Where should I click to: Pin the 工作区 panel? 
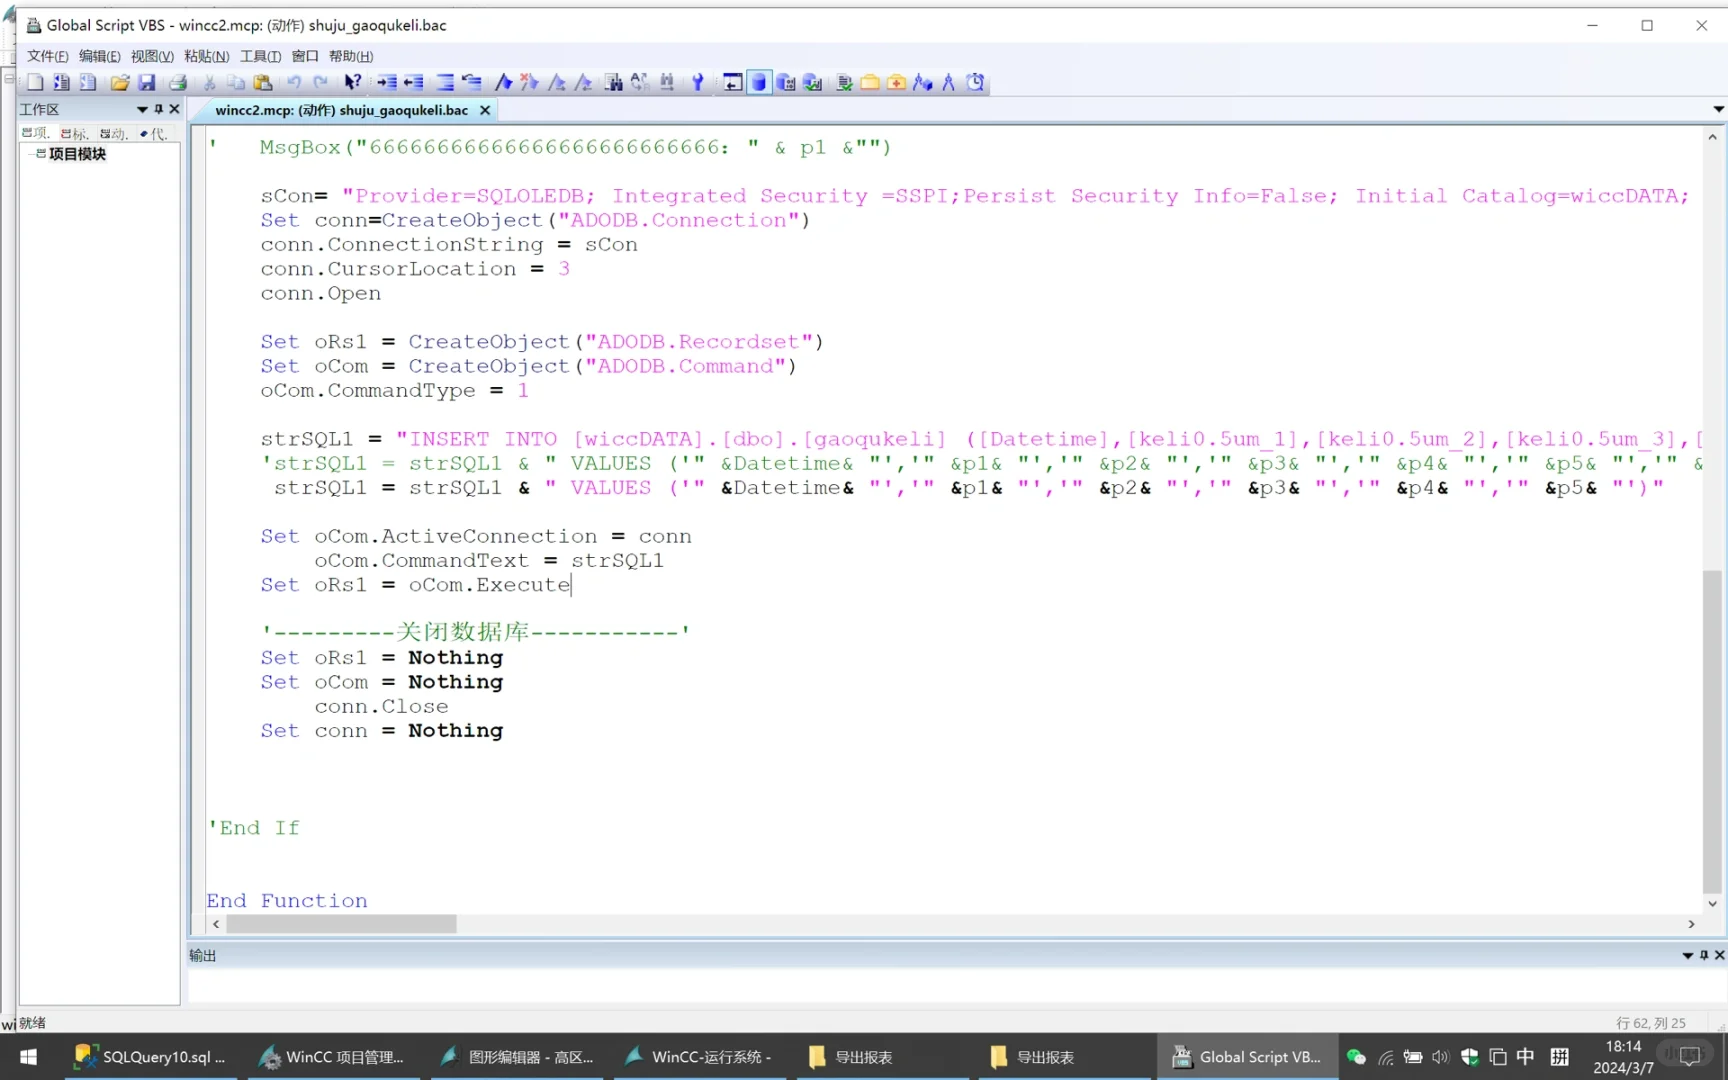pyautogui.click(x=158, y=109)
